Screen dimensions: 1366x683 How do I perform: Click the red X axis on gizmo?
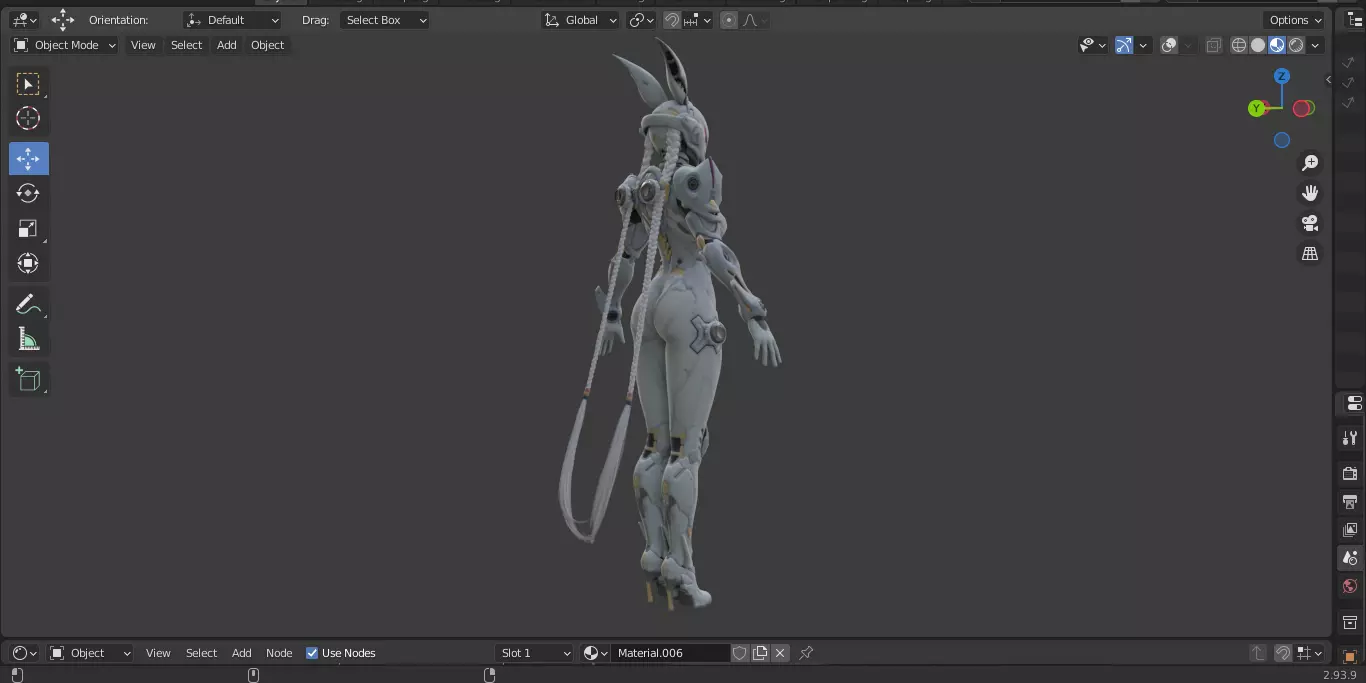[x=1301, y=108]
